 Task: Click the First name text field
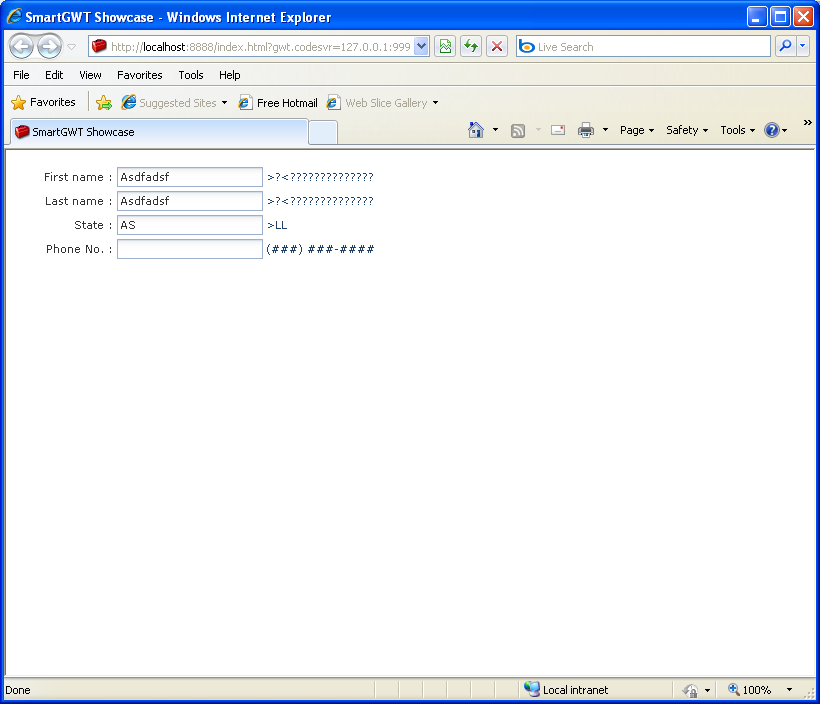click(x=190, y=177)
